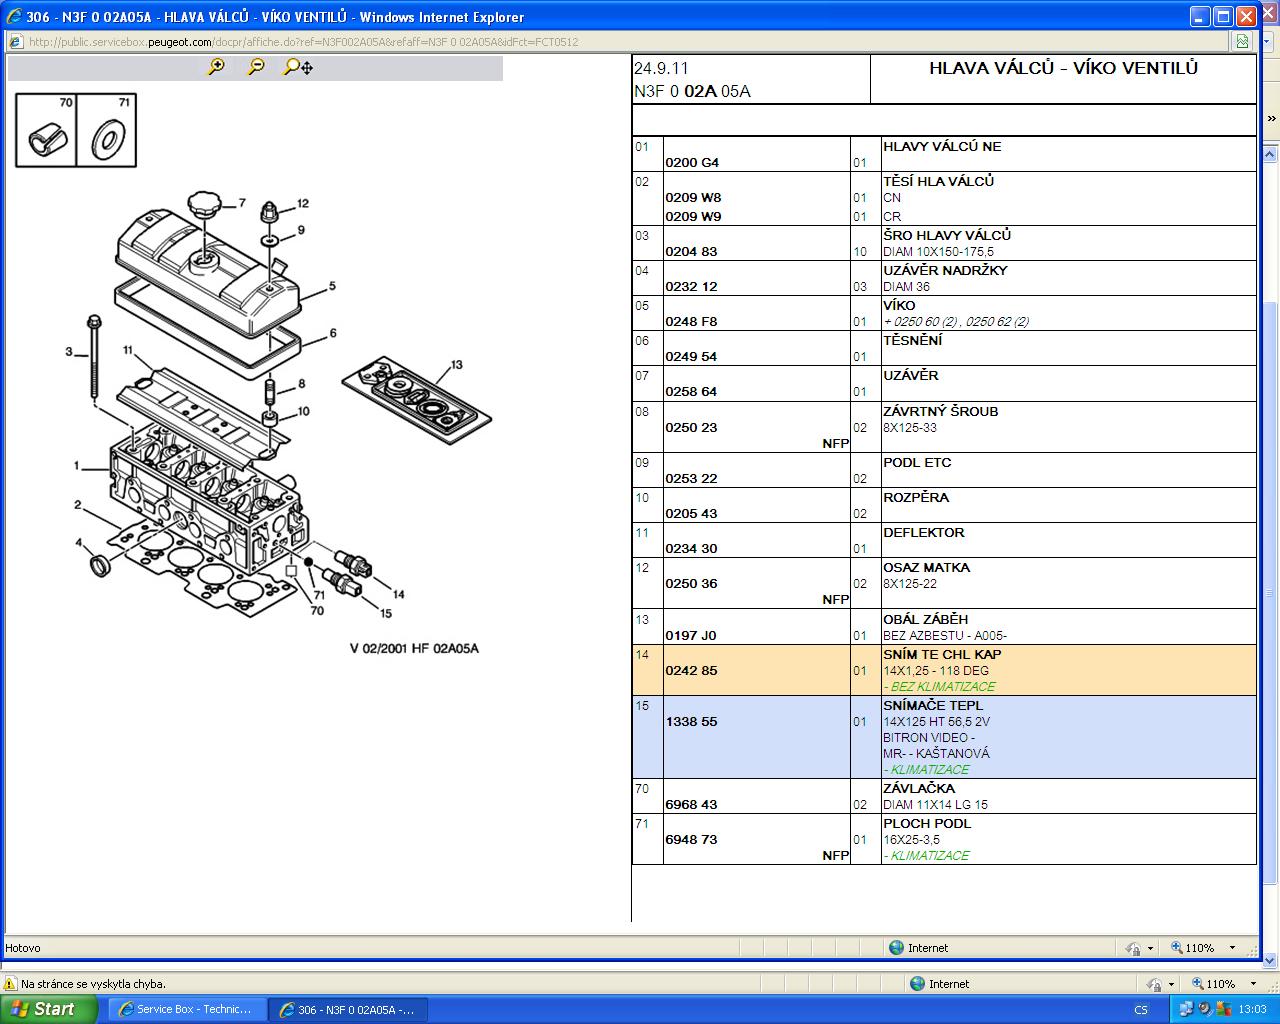Viewport: 1280px width, 1024px height.
Task: Open the protected mode security dropdown arrow
Action: [1150, 948]
